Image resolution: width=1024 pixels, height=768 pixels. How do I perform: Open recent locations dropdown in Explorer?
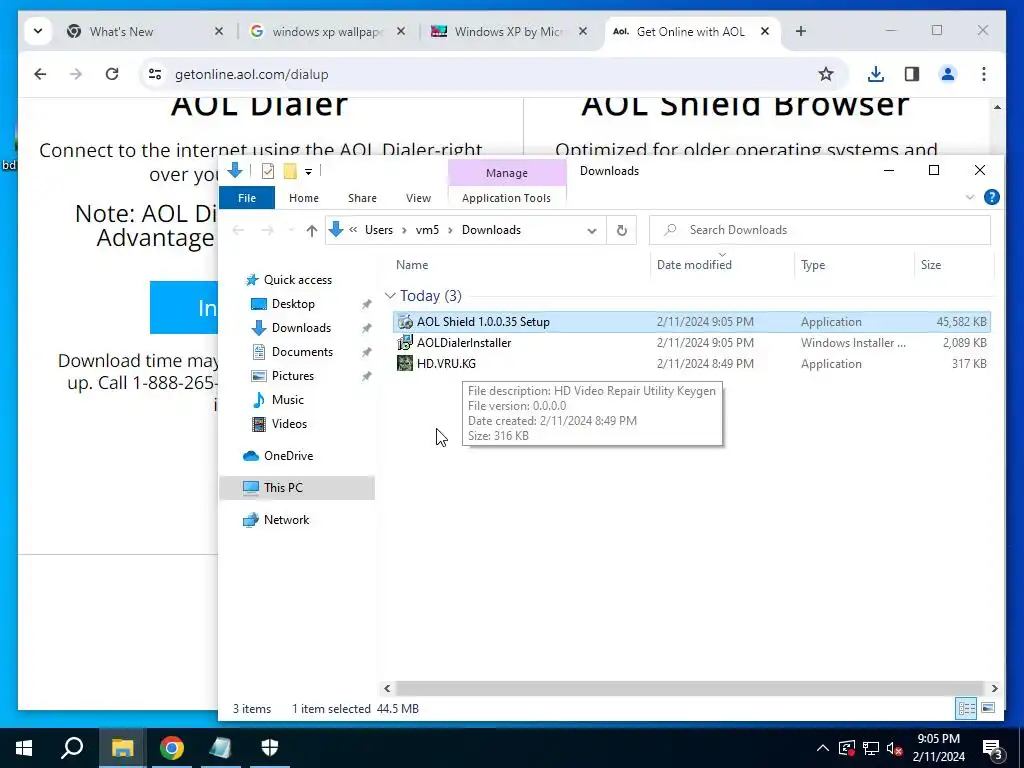click(x=291, y=230)
